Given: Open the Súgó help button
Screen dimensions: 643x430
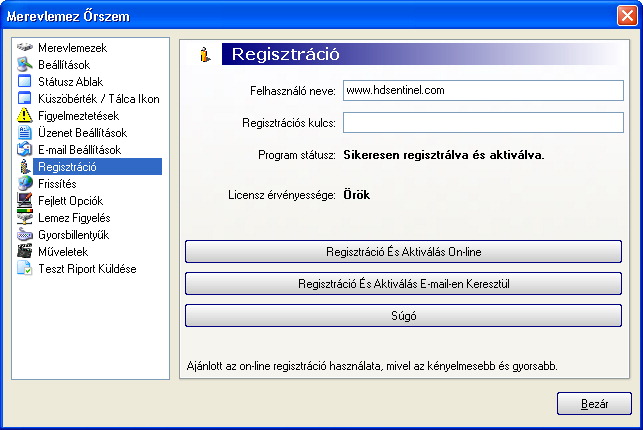Looking at the screenshot, I should 404,315.
